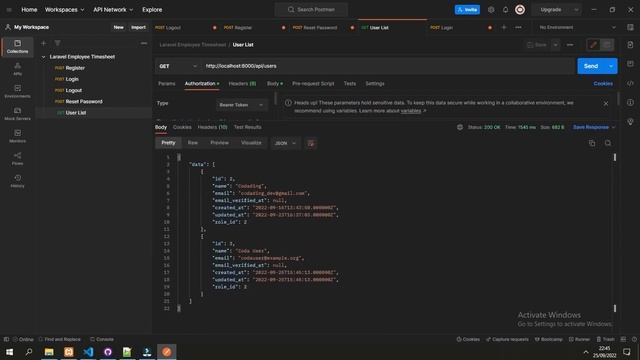Image resolution: width=640 pixels, height=360 pixels.
Task: Toggle the two-pane view in the status bar
Action: 623,339
